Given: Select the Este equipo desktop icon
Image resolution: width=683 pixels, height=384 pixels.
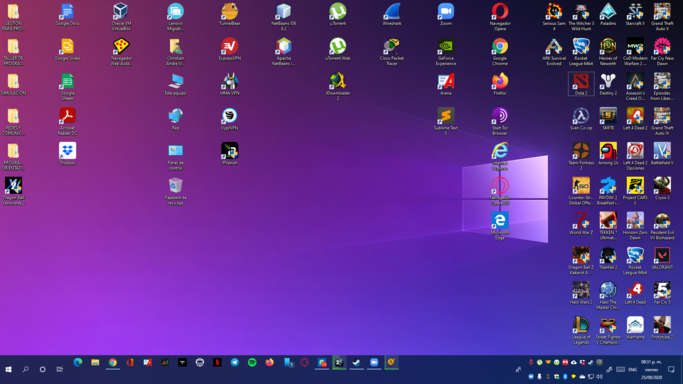Looking at the screenshot, I should click(176, 84).
